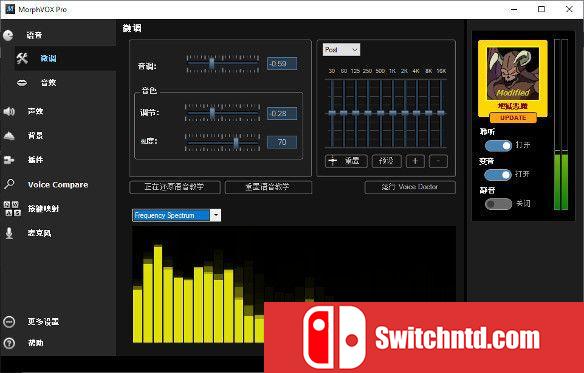Open the 插件 plug-ins icon
The image size is (584, 373).
tap(9, 160)
